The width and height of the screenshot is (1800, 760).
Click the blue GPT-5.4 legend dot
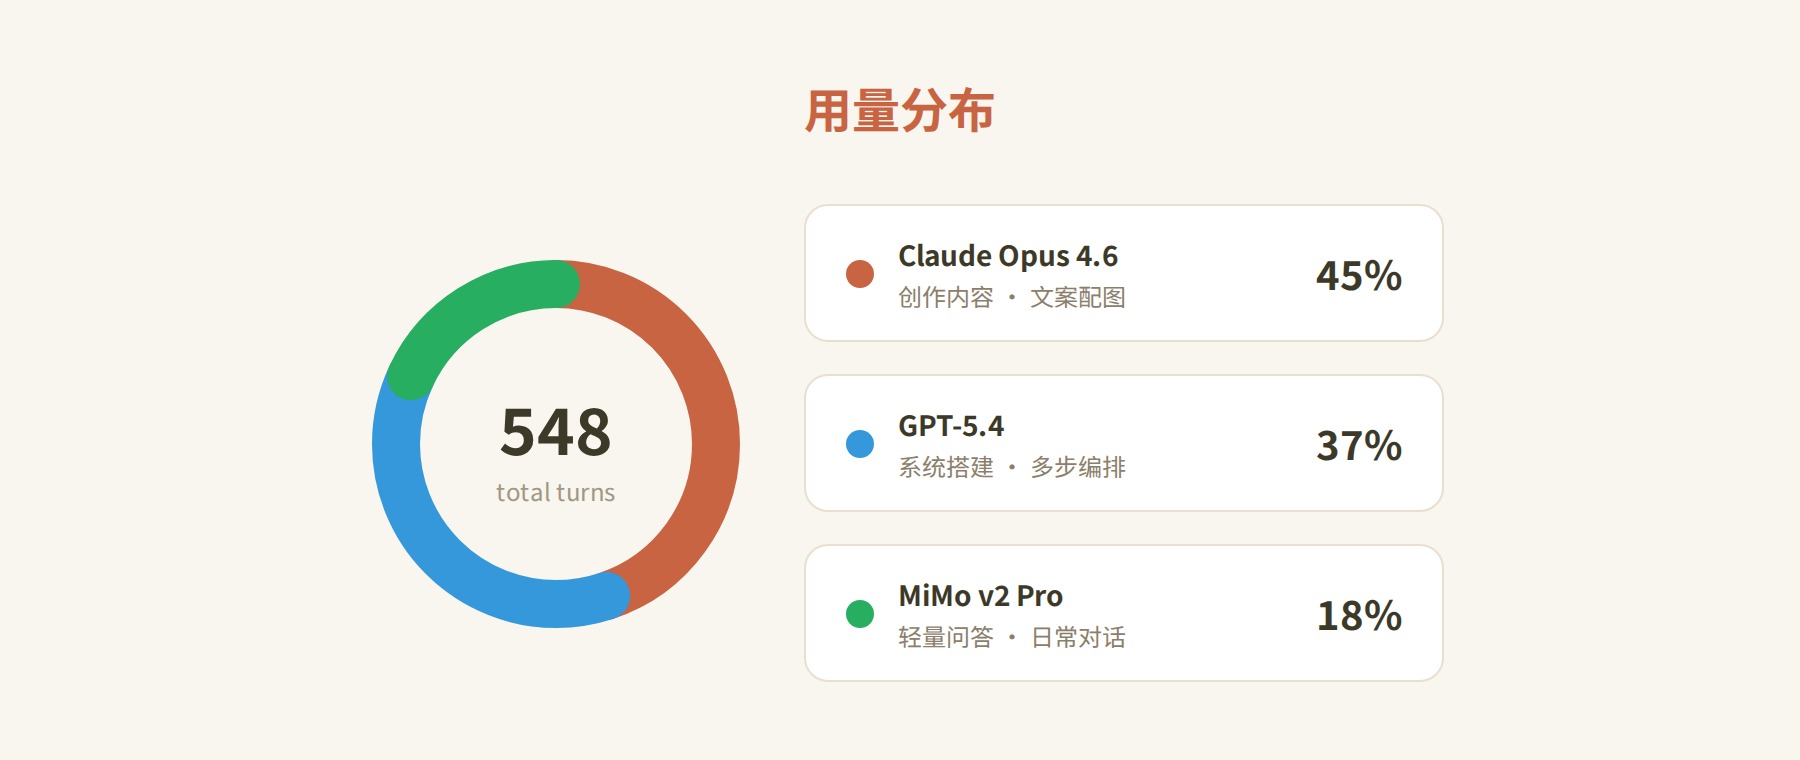pos(860,444)
